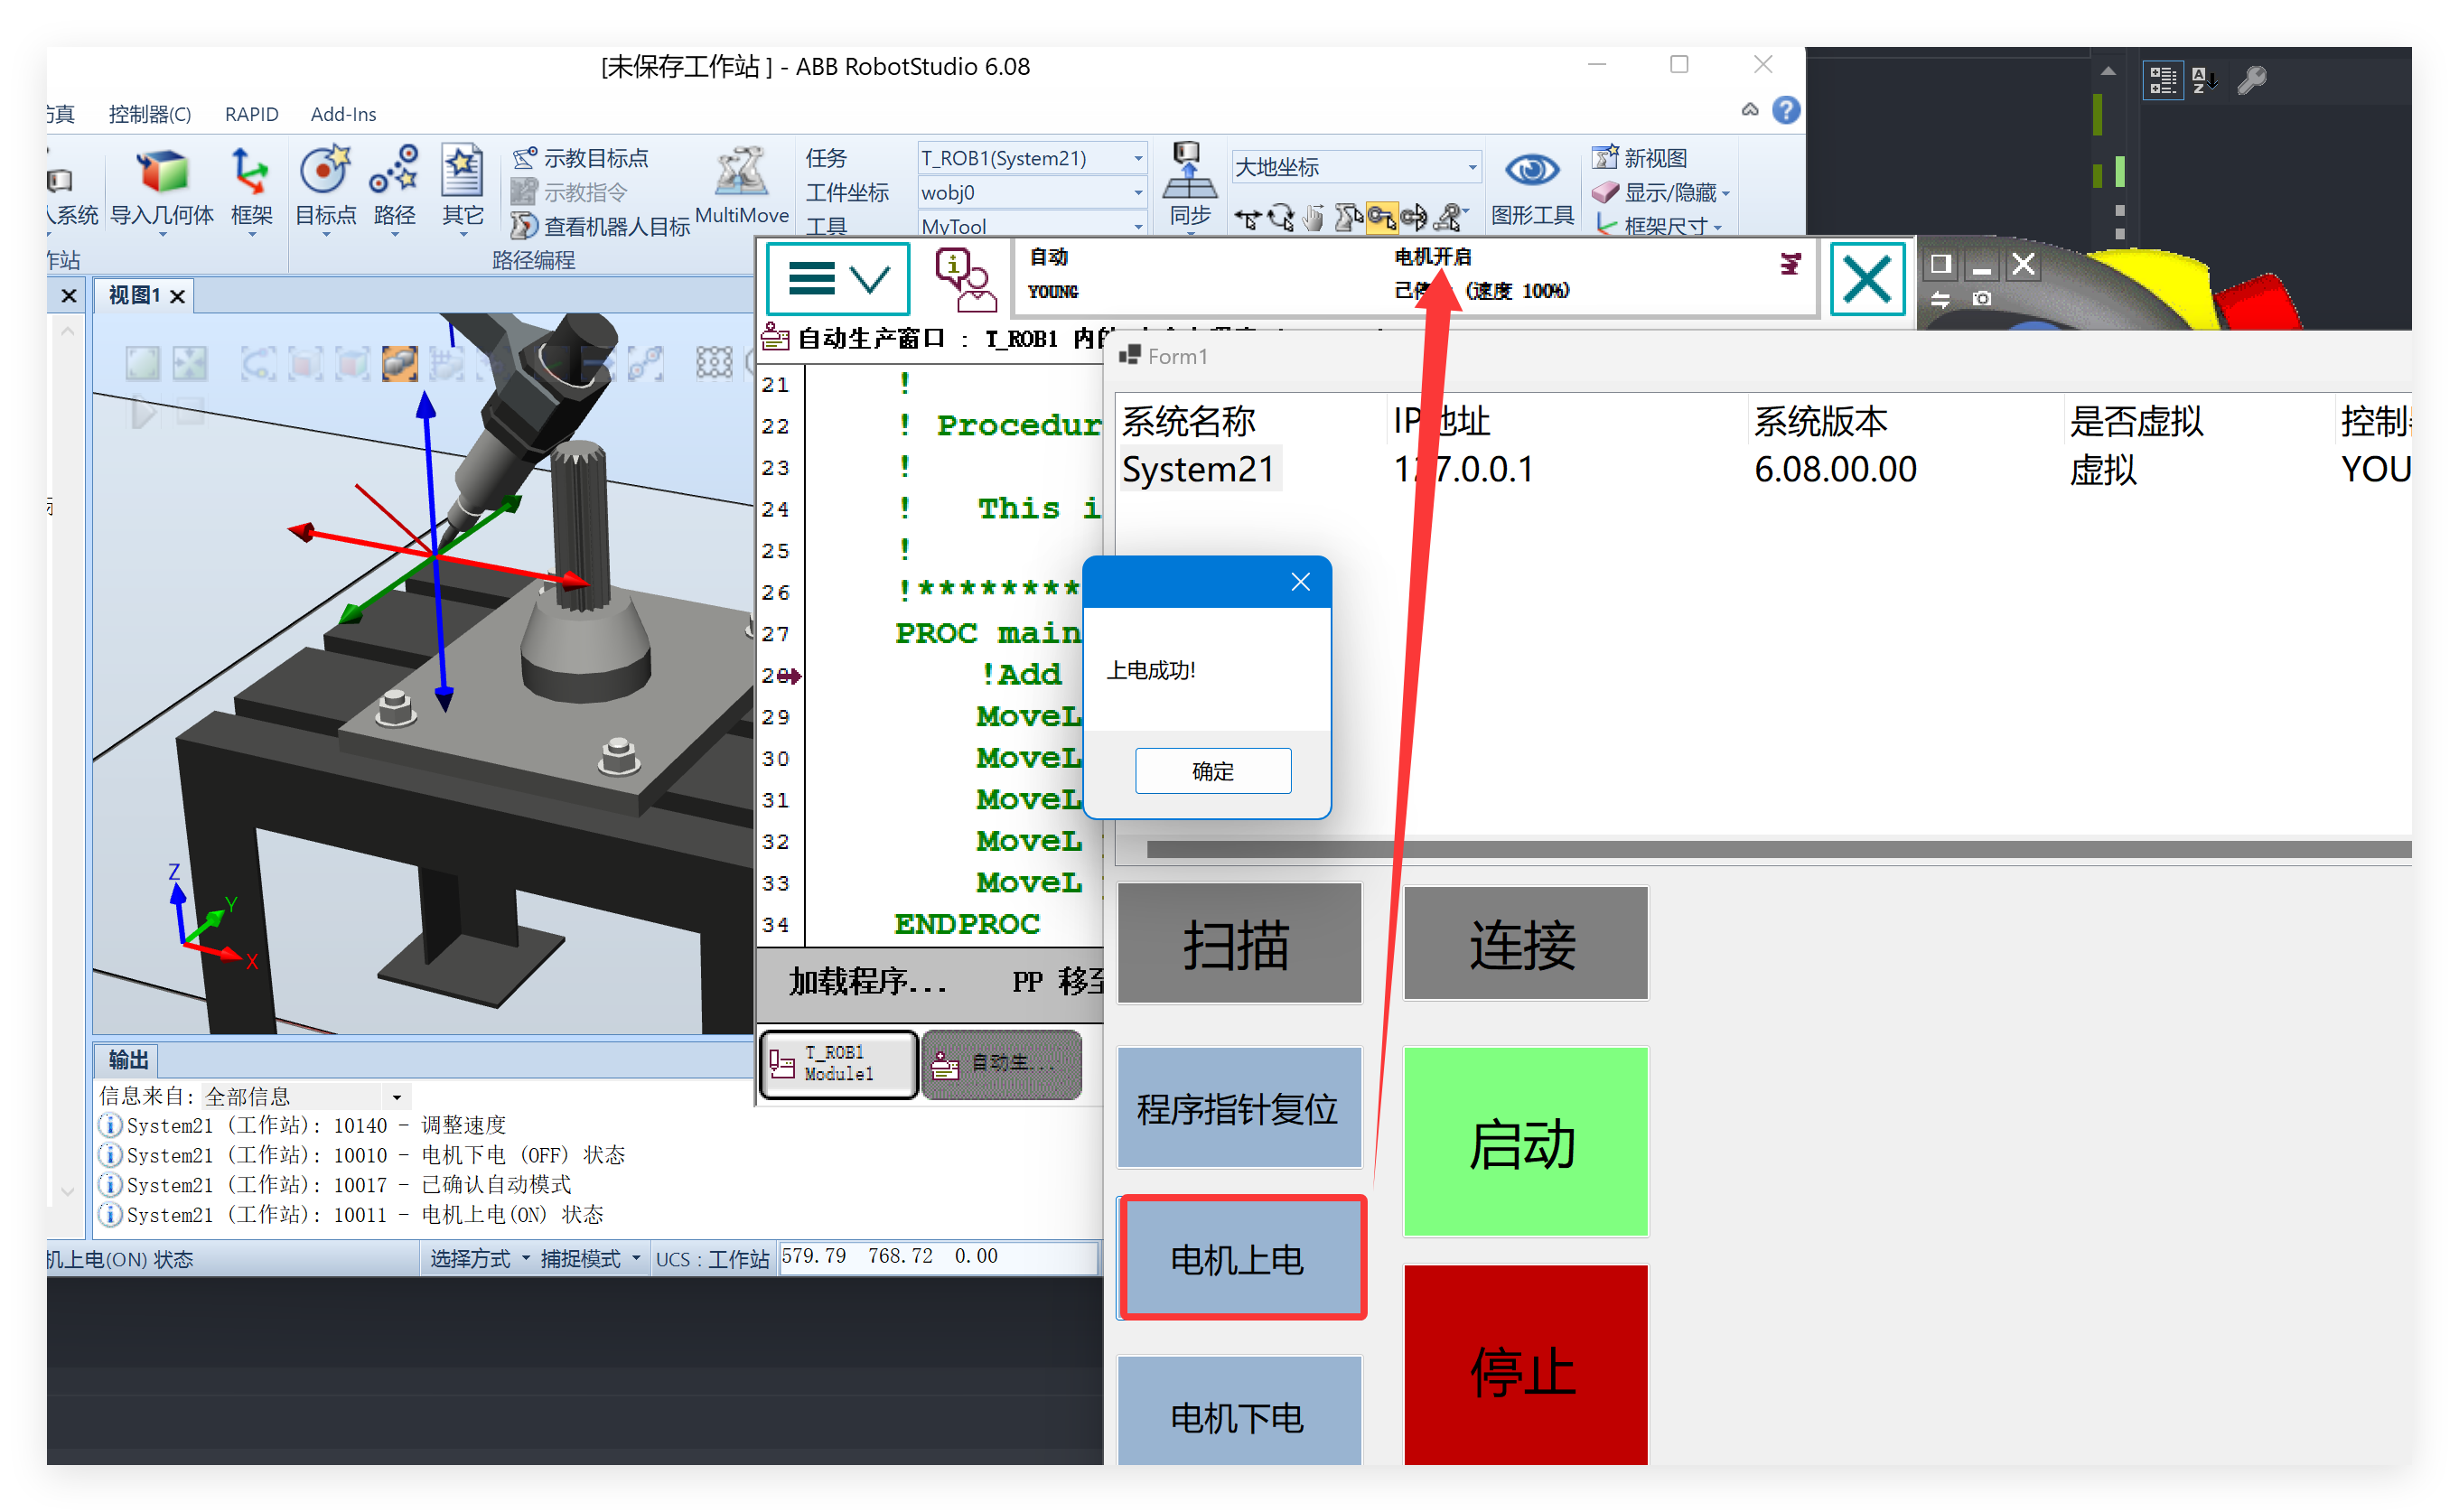This screenshot has height=1512, width=2459.
Task: Click the FlexPendant teal X close icon
Action: click(x=1866, y=278)
